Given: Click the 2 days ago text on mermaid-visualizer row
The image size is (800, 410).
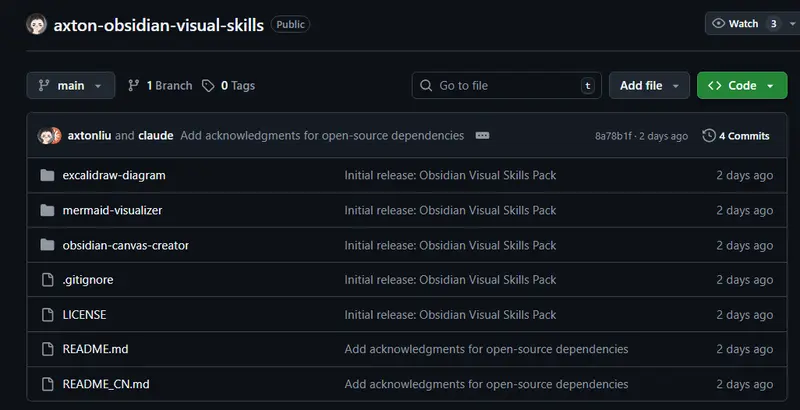Looking at the screenshot, I should tap(744, 211).
